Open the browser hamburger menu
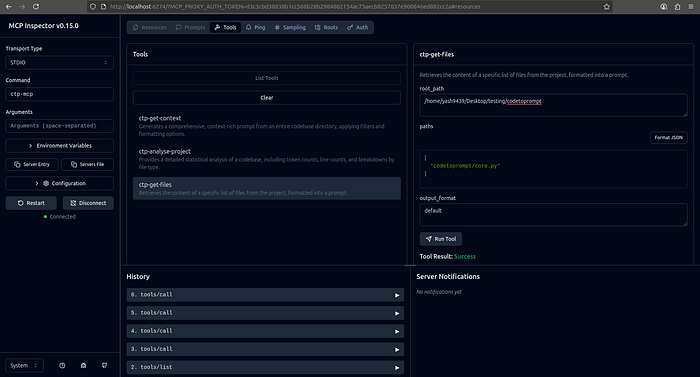The image size is (700, 377). (x=691, y=7)
